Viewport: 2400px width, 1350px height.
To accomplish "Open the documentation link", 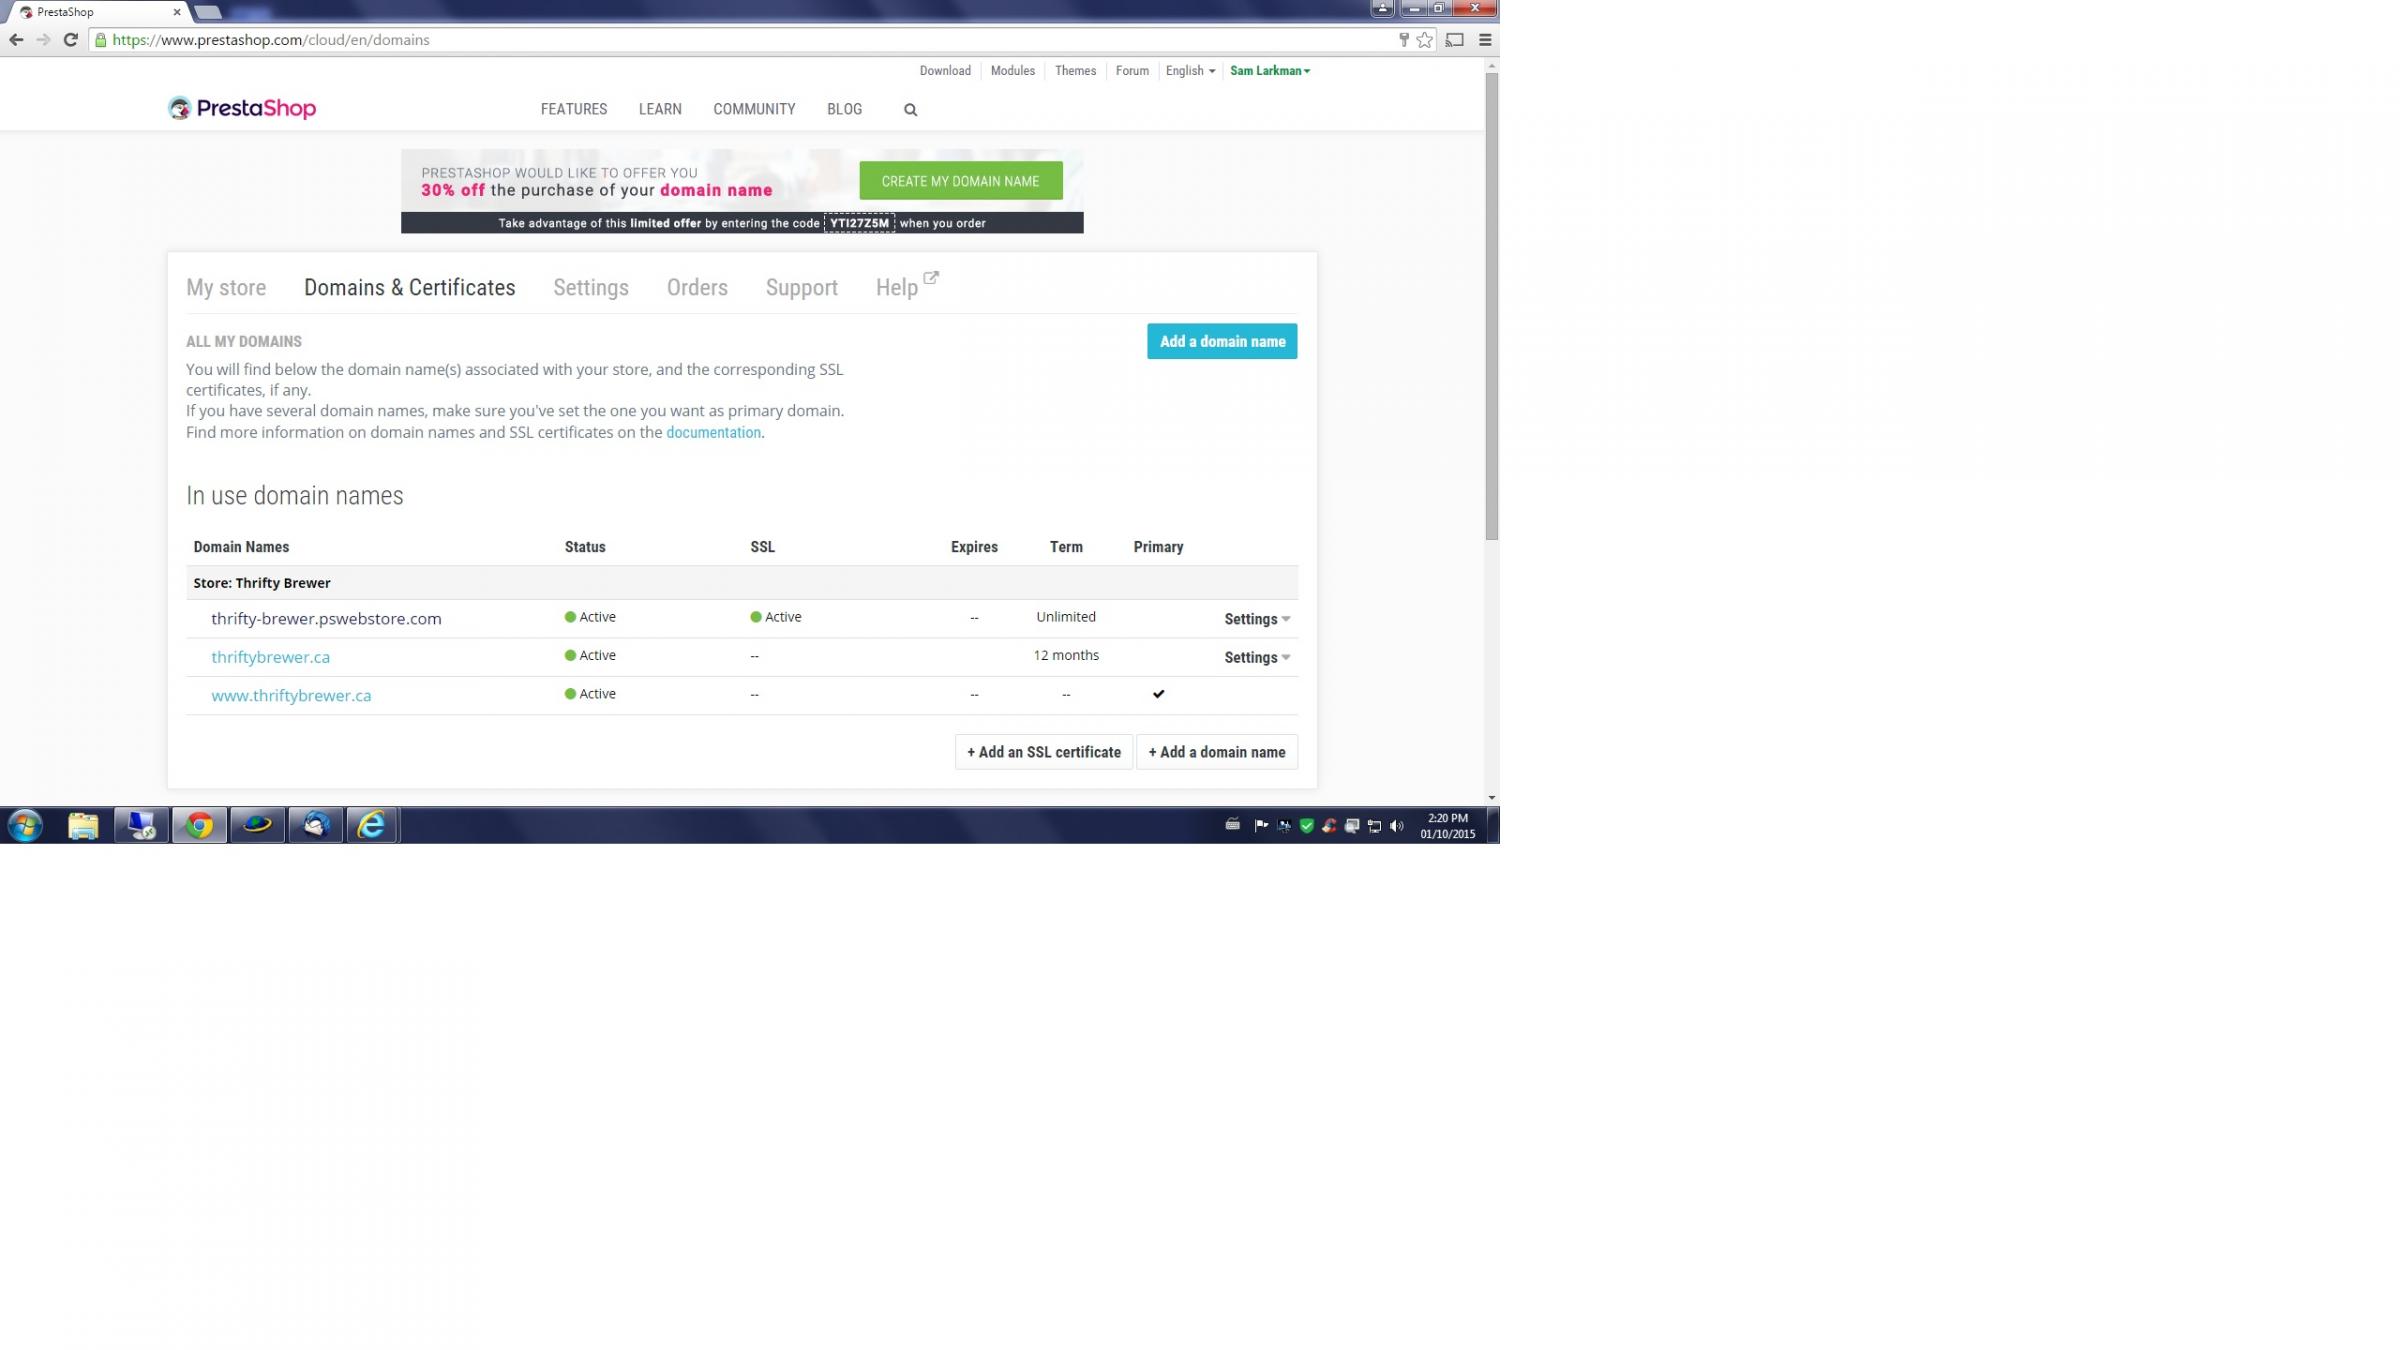I will coord(713,433).
